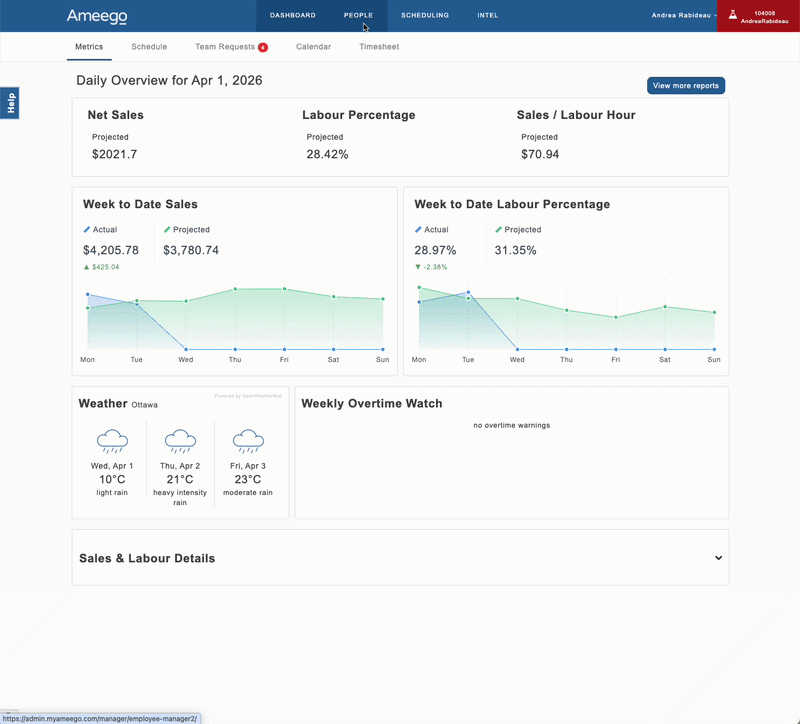Open the Calendar tab

(x=313, y=46)
